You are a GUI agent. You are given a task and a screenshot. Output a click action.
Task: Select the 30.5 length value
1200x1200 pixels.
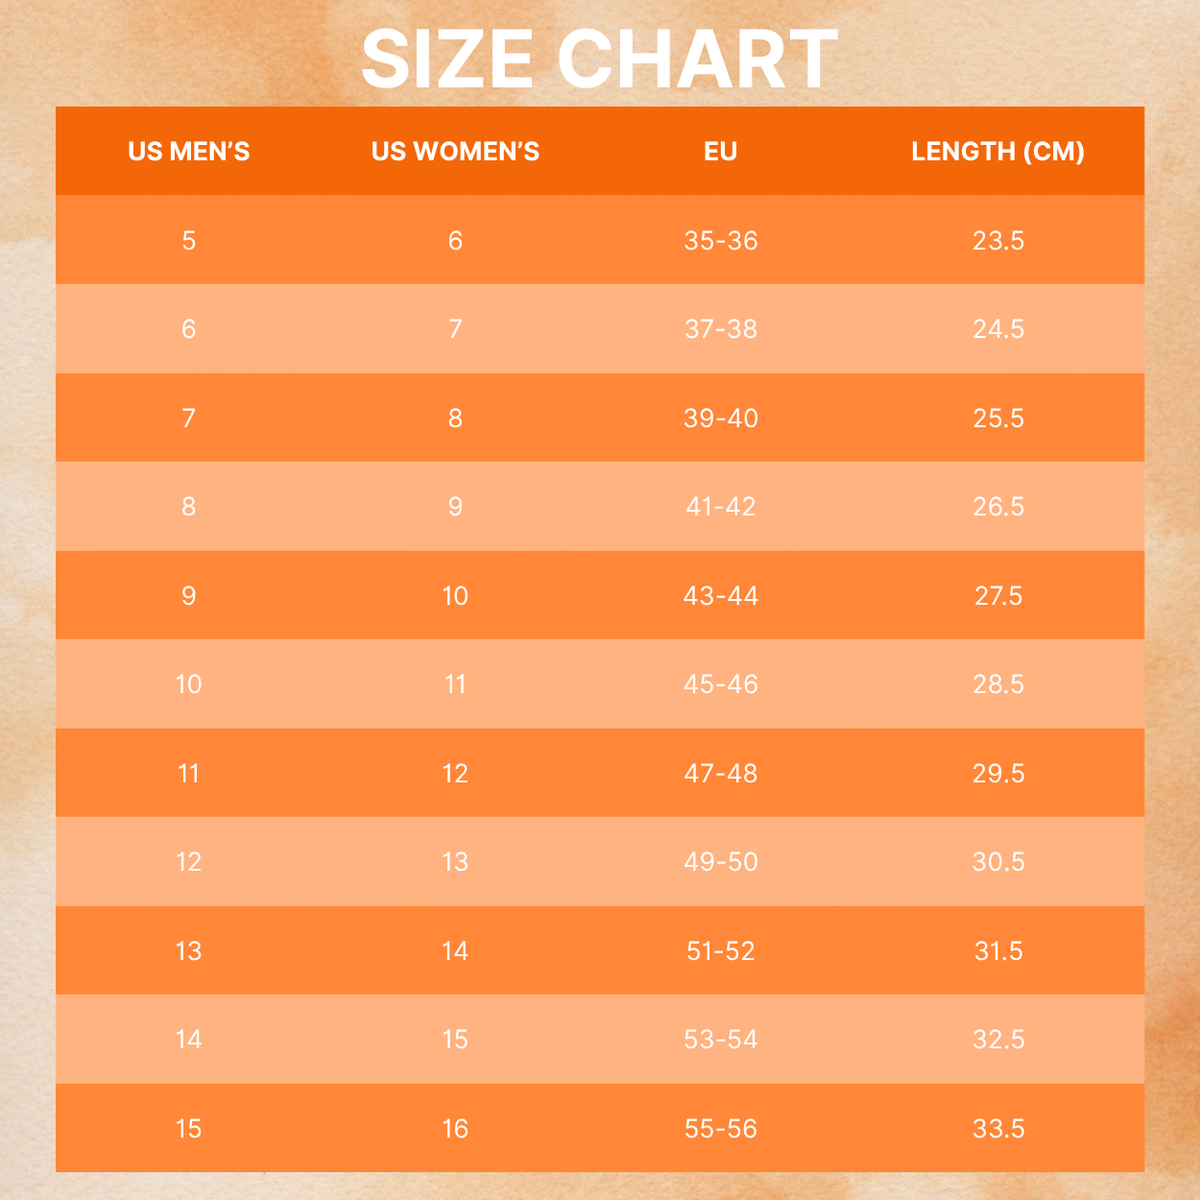[x=998, y=862]
